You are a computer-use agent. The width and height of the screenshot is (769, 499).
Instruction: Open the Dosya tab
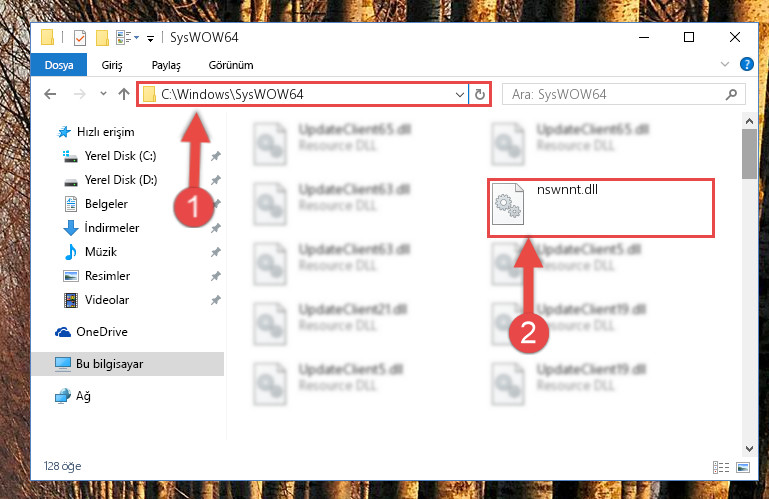coord(59,65)
